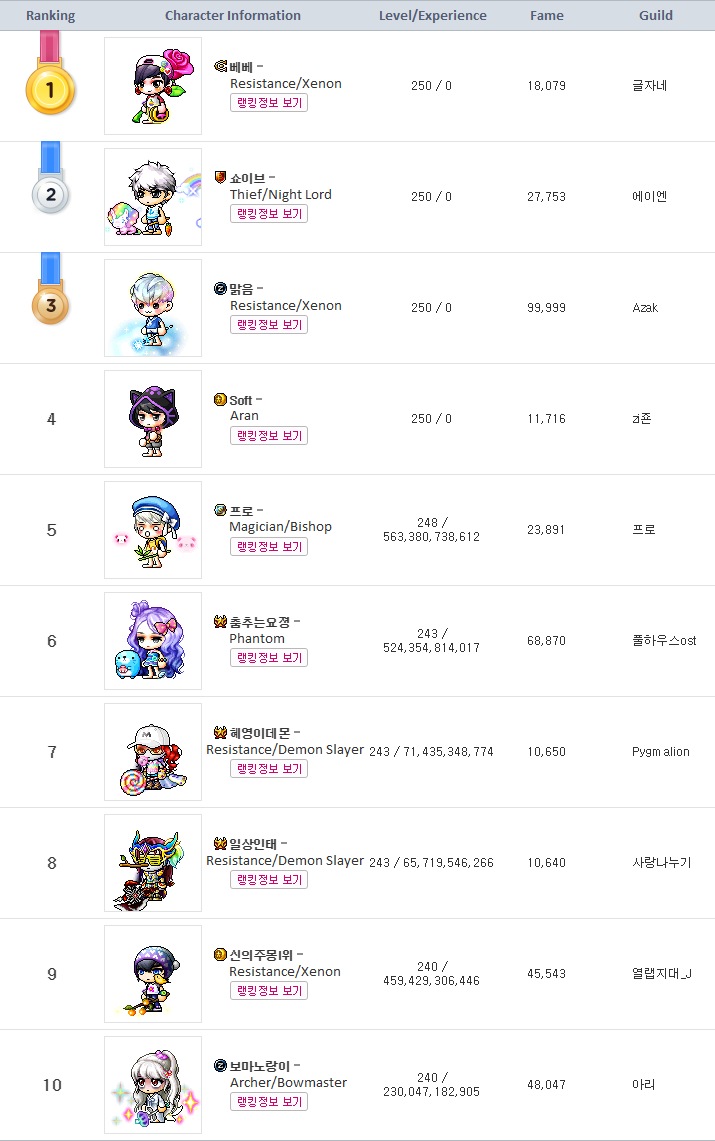Click the world icon beside 베베
Viewport: 715px width, 1141px height.
click(x=221, y=67)
